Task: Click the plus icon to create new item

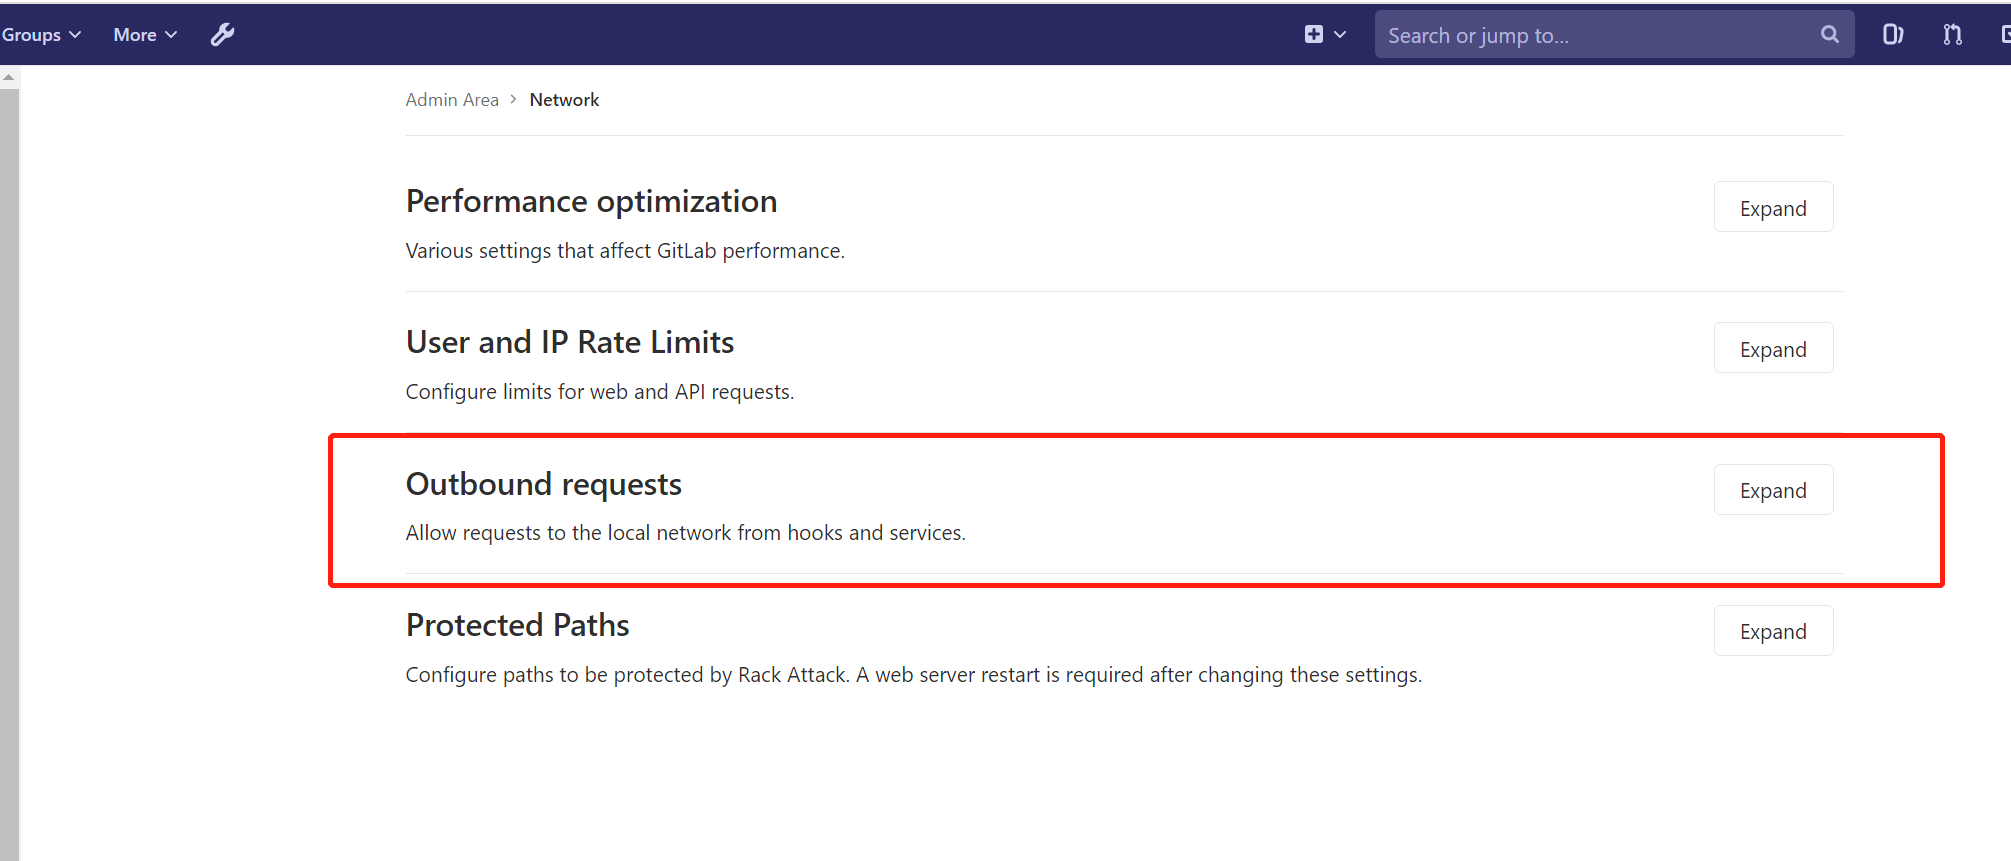Action: click(x=1314, y=35)
